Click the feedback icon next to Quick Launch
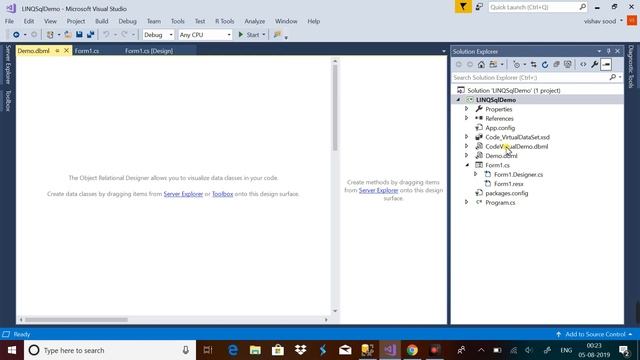Image resolution: width=640 pixels, height=360 pixels. pos(479,7)
